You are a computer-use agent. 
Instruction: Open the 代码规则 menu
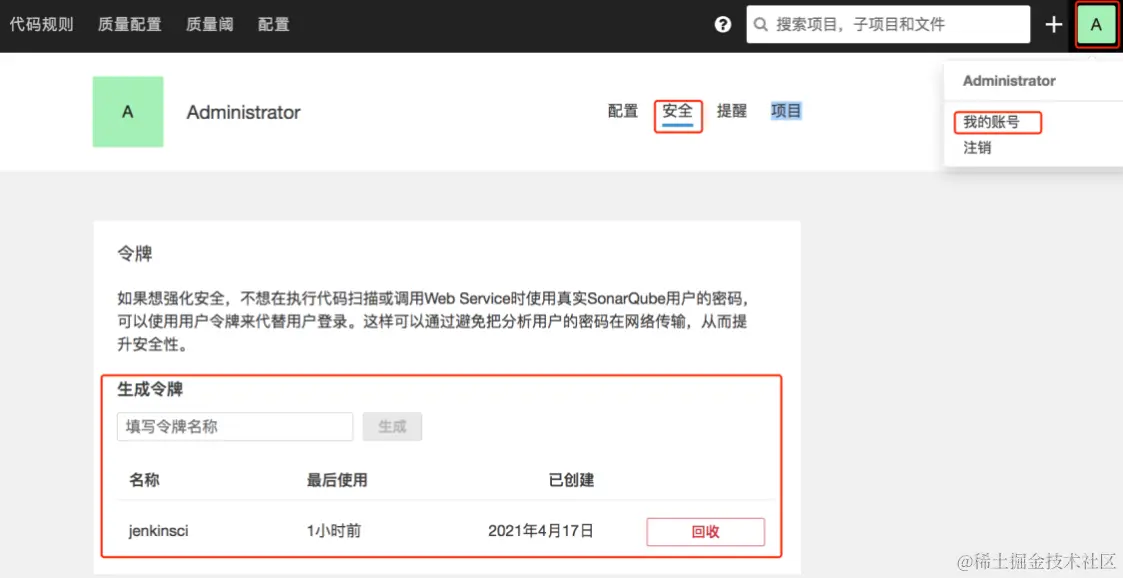point(42,25)
